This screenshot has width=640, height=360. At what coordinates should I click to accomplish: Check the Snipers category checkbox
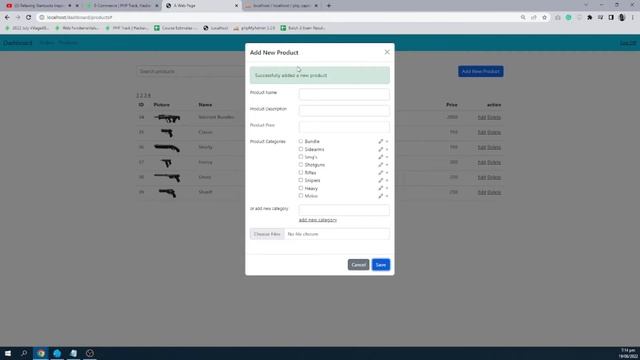click(301, 180)
